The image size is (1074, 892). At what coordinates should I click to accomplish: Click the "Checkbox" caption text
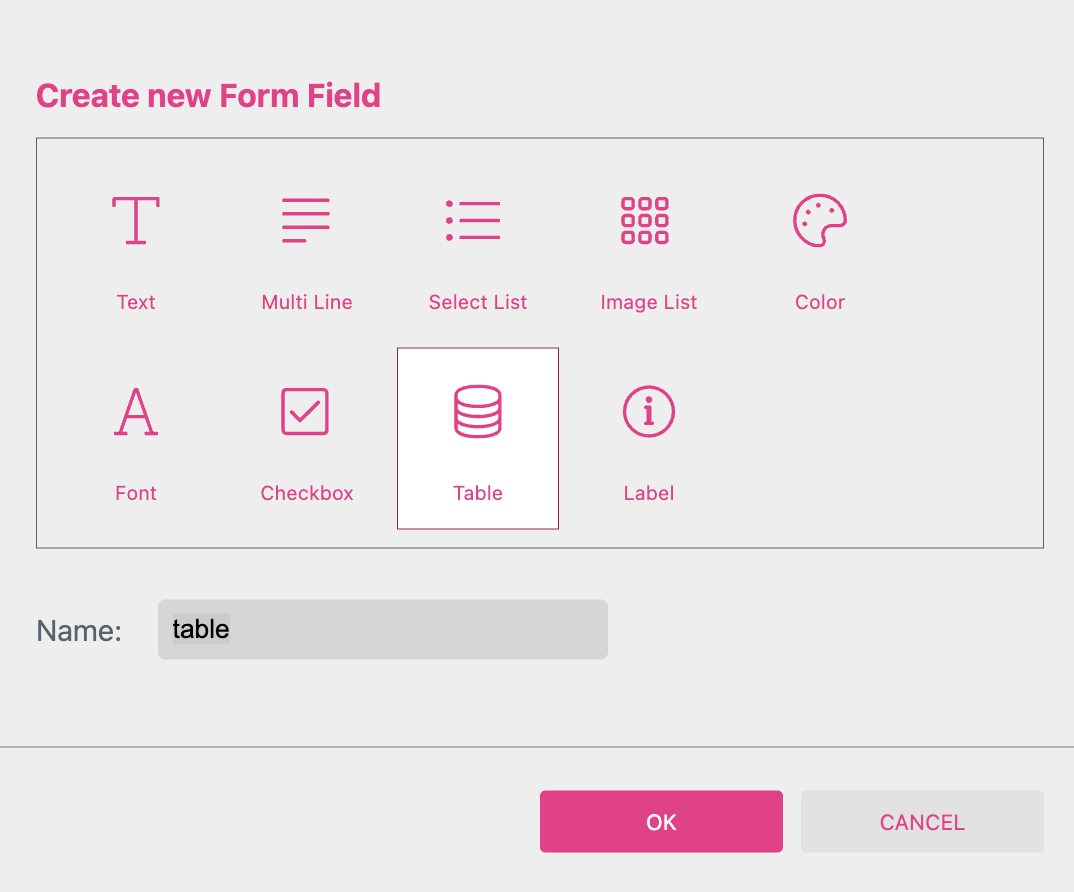pos(307,493)
